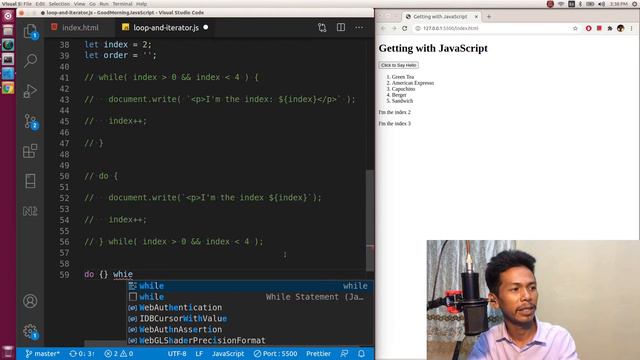The height and width of the screenshot is (360, 640).
Task: Open the Search view in VS Code
Action: tap(30, 60)
